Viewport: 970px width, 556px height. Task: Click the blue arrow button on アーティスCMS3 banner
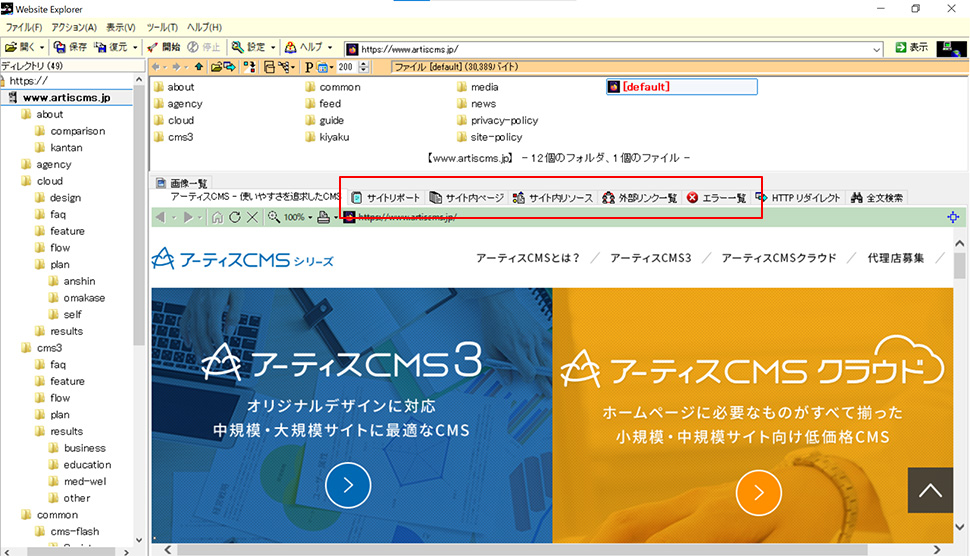tap(348, 485)
